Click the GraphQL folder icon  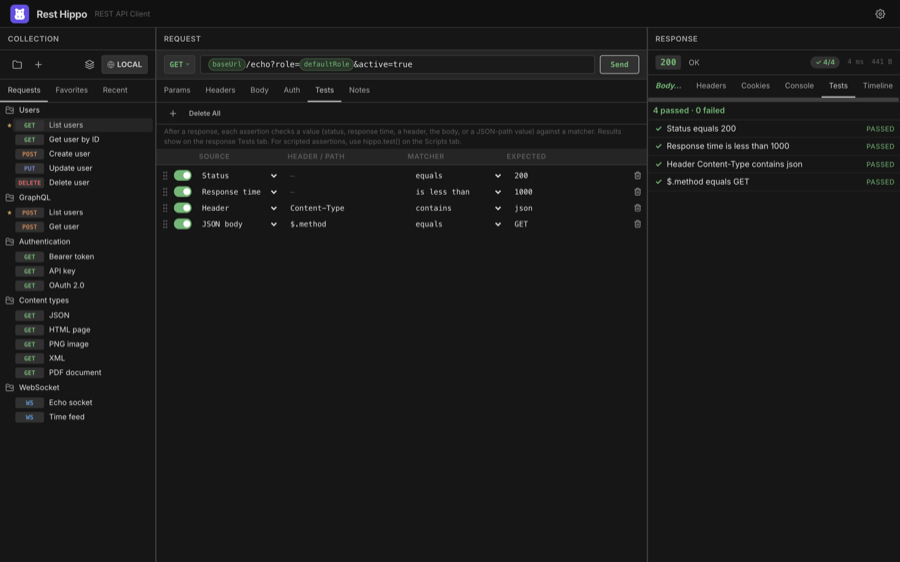tap(10, 197)
